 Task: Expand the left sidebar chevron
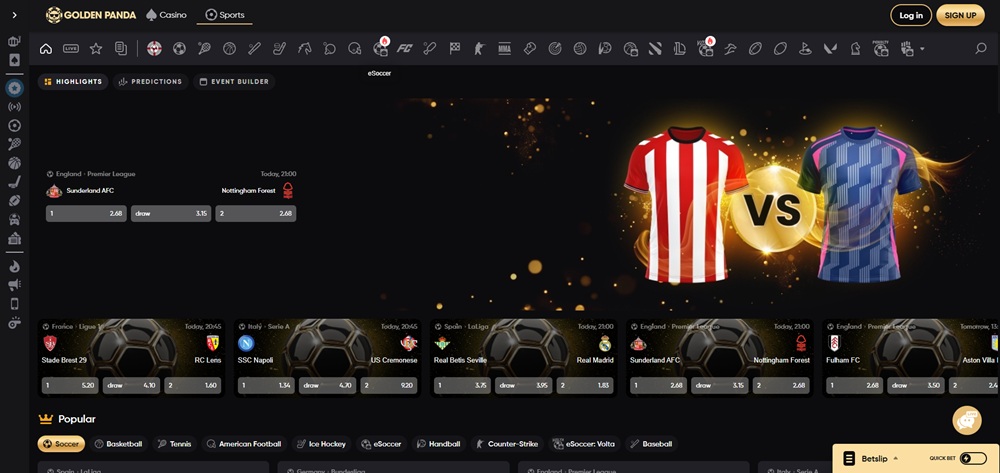[15, 15]
